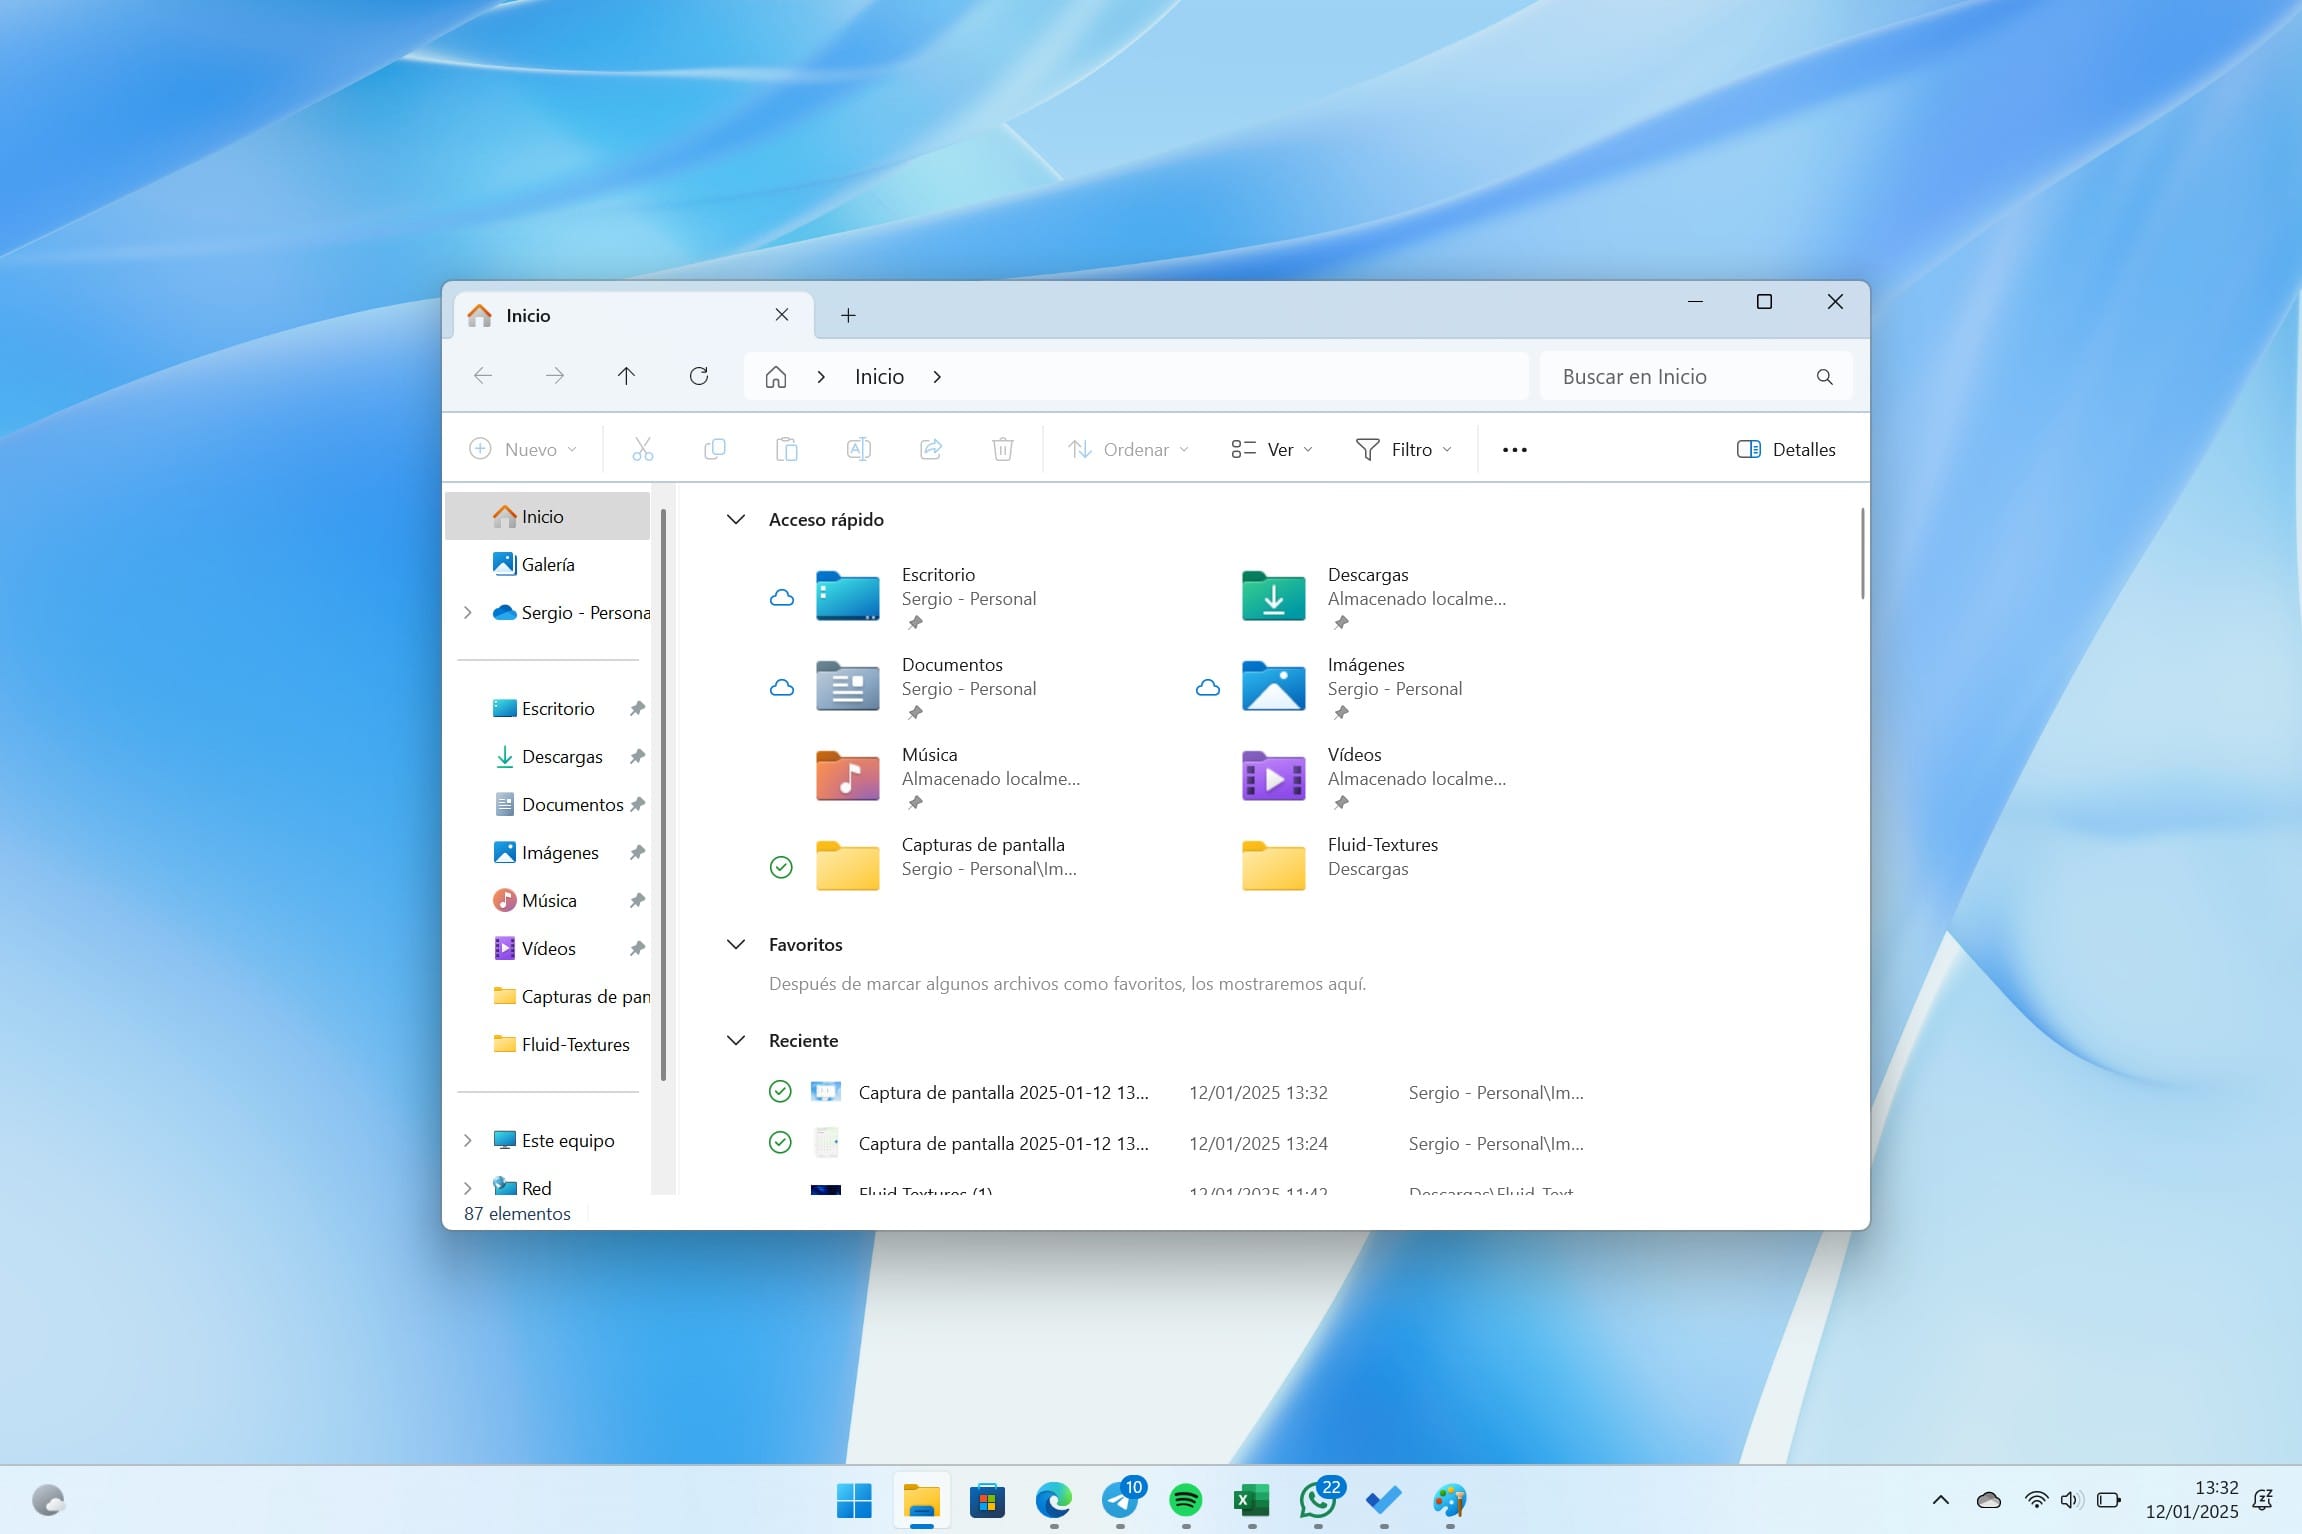Click the Refresh navigation icon

pos(699,375)
